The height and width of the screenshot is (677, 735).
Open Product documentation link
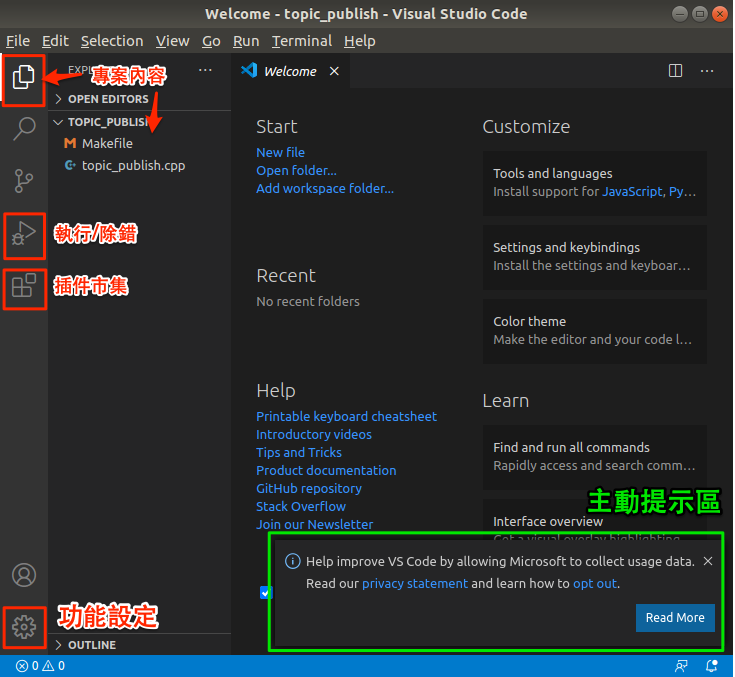(326, 470)
